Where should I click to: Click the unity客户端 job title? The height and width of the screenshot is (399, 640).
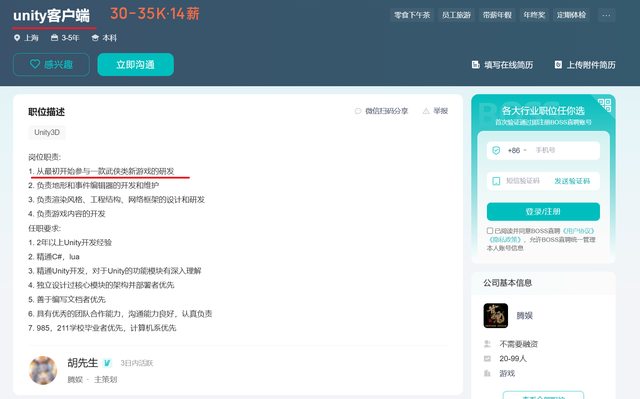[x=51, y=16]
